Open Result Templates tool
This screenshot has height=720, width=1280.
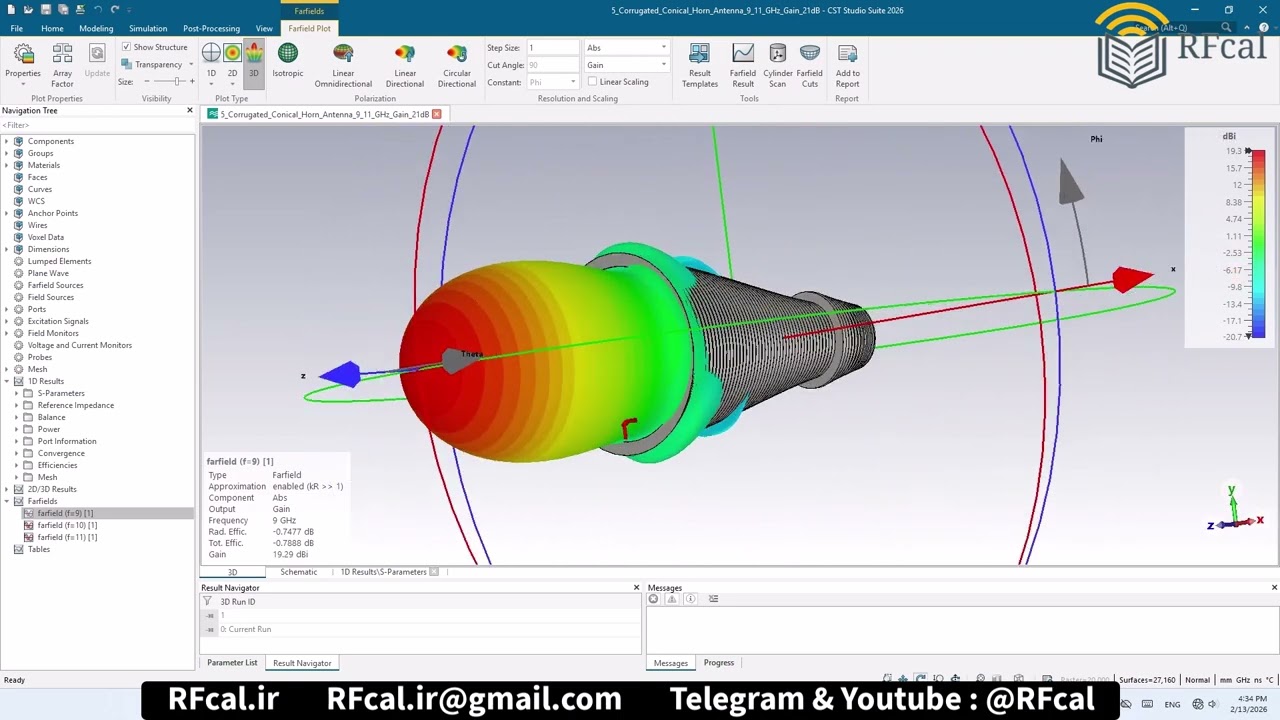(700, 65)
